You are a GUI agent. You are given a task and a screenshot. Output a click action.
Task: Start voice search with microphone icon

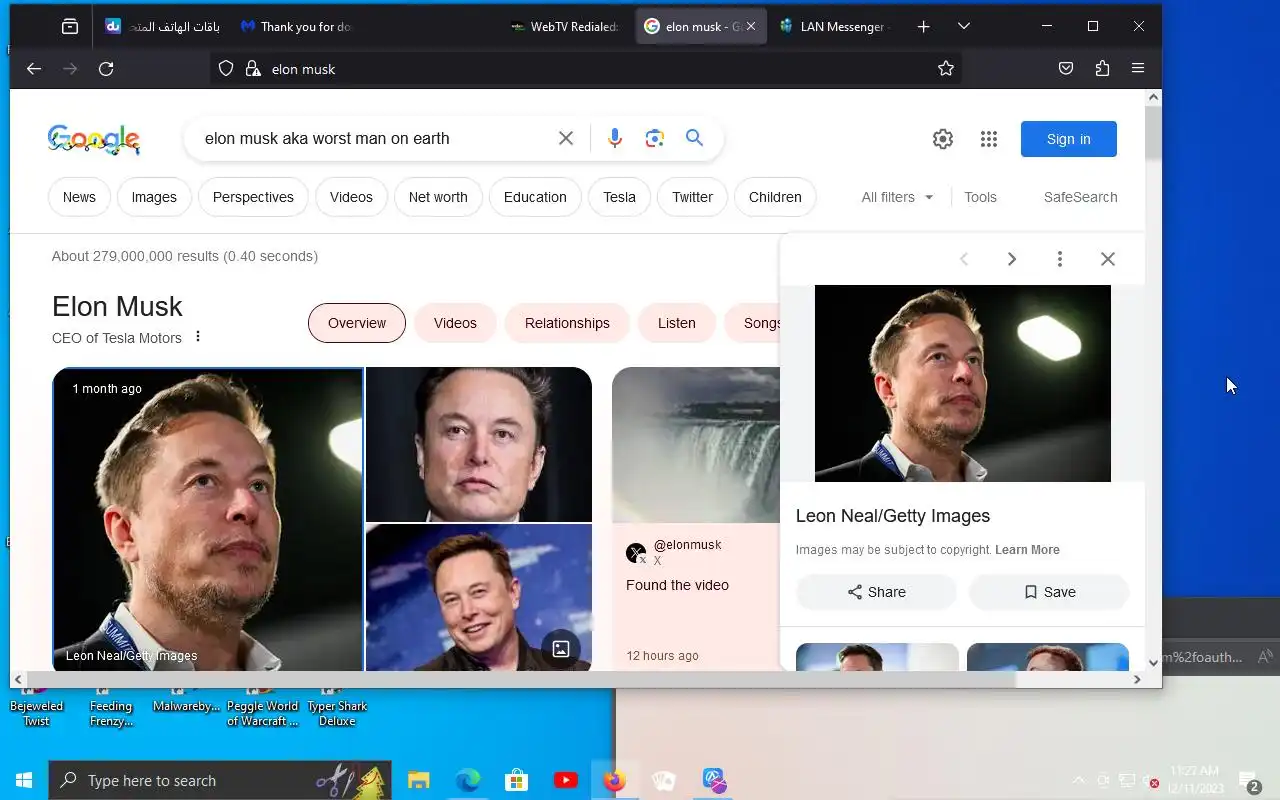[615, 138]
